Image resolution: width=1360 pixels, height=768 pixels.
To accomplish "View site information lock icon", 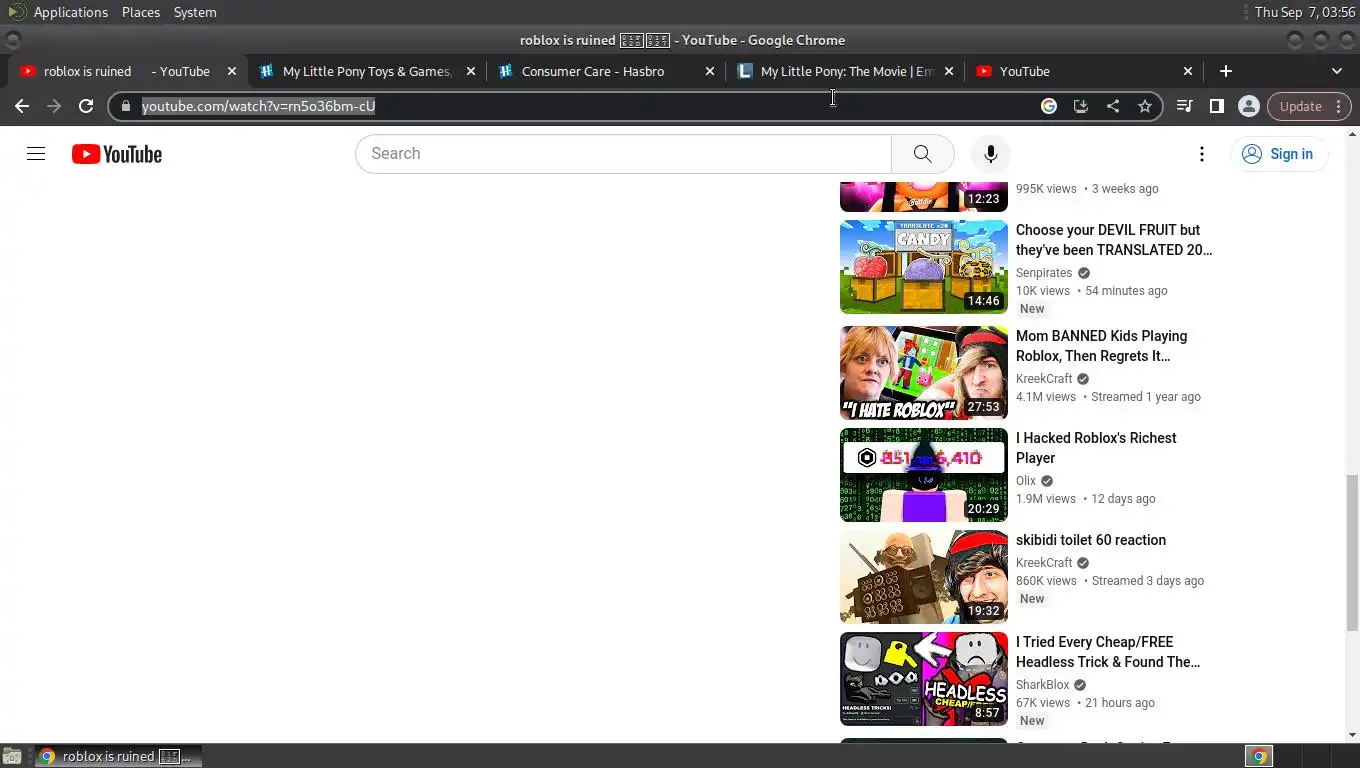I will tap(125, 106).
